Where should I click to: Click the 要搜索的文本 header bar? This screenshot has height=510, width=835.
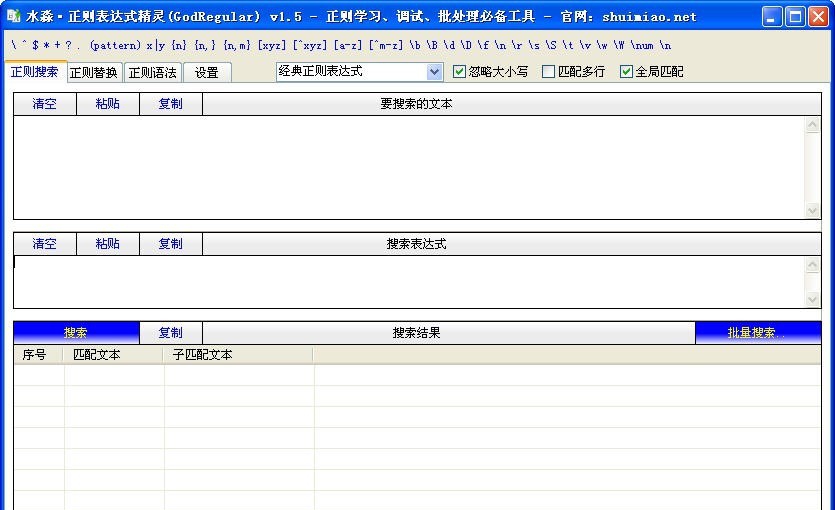512,104
